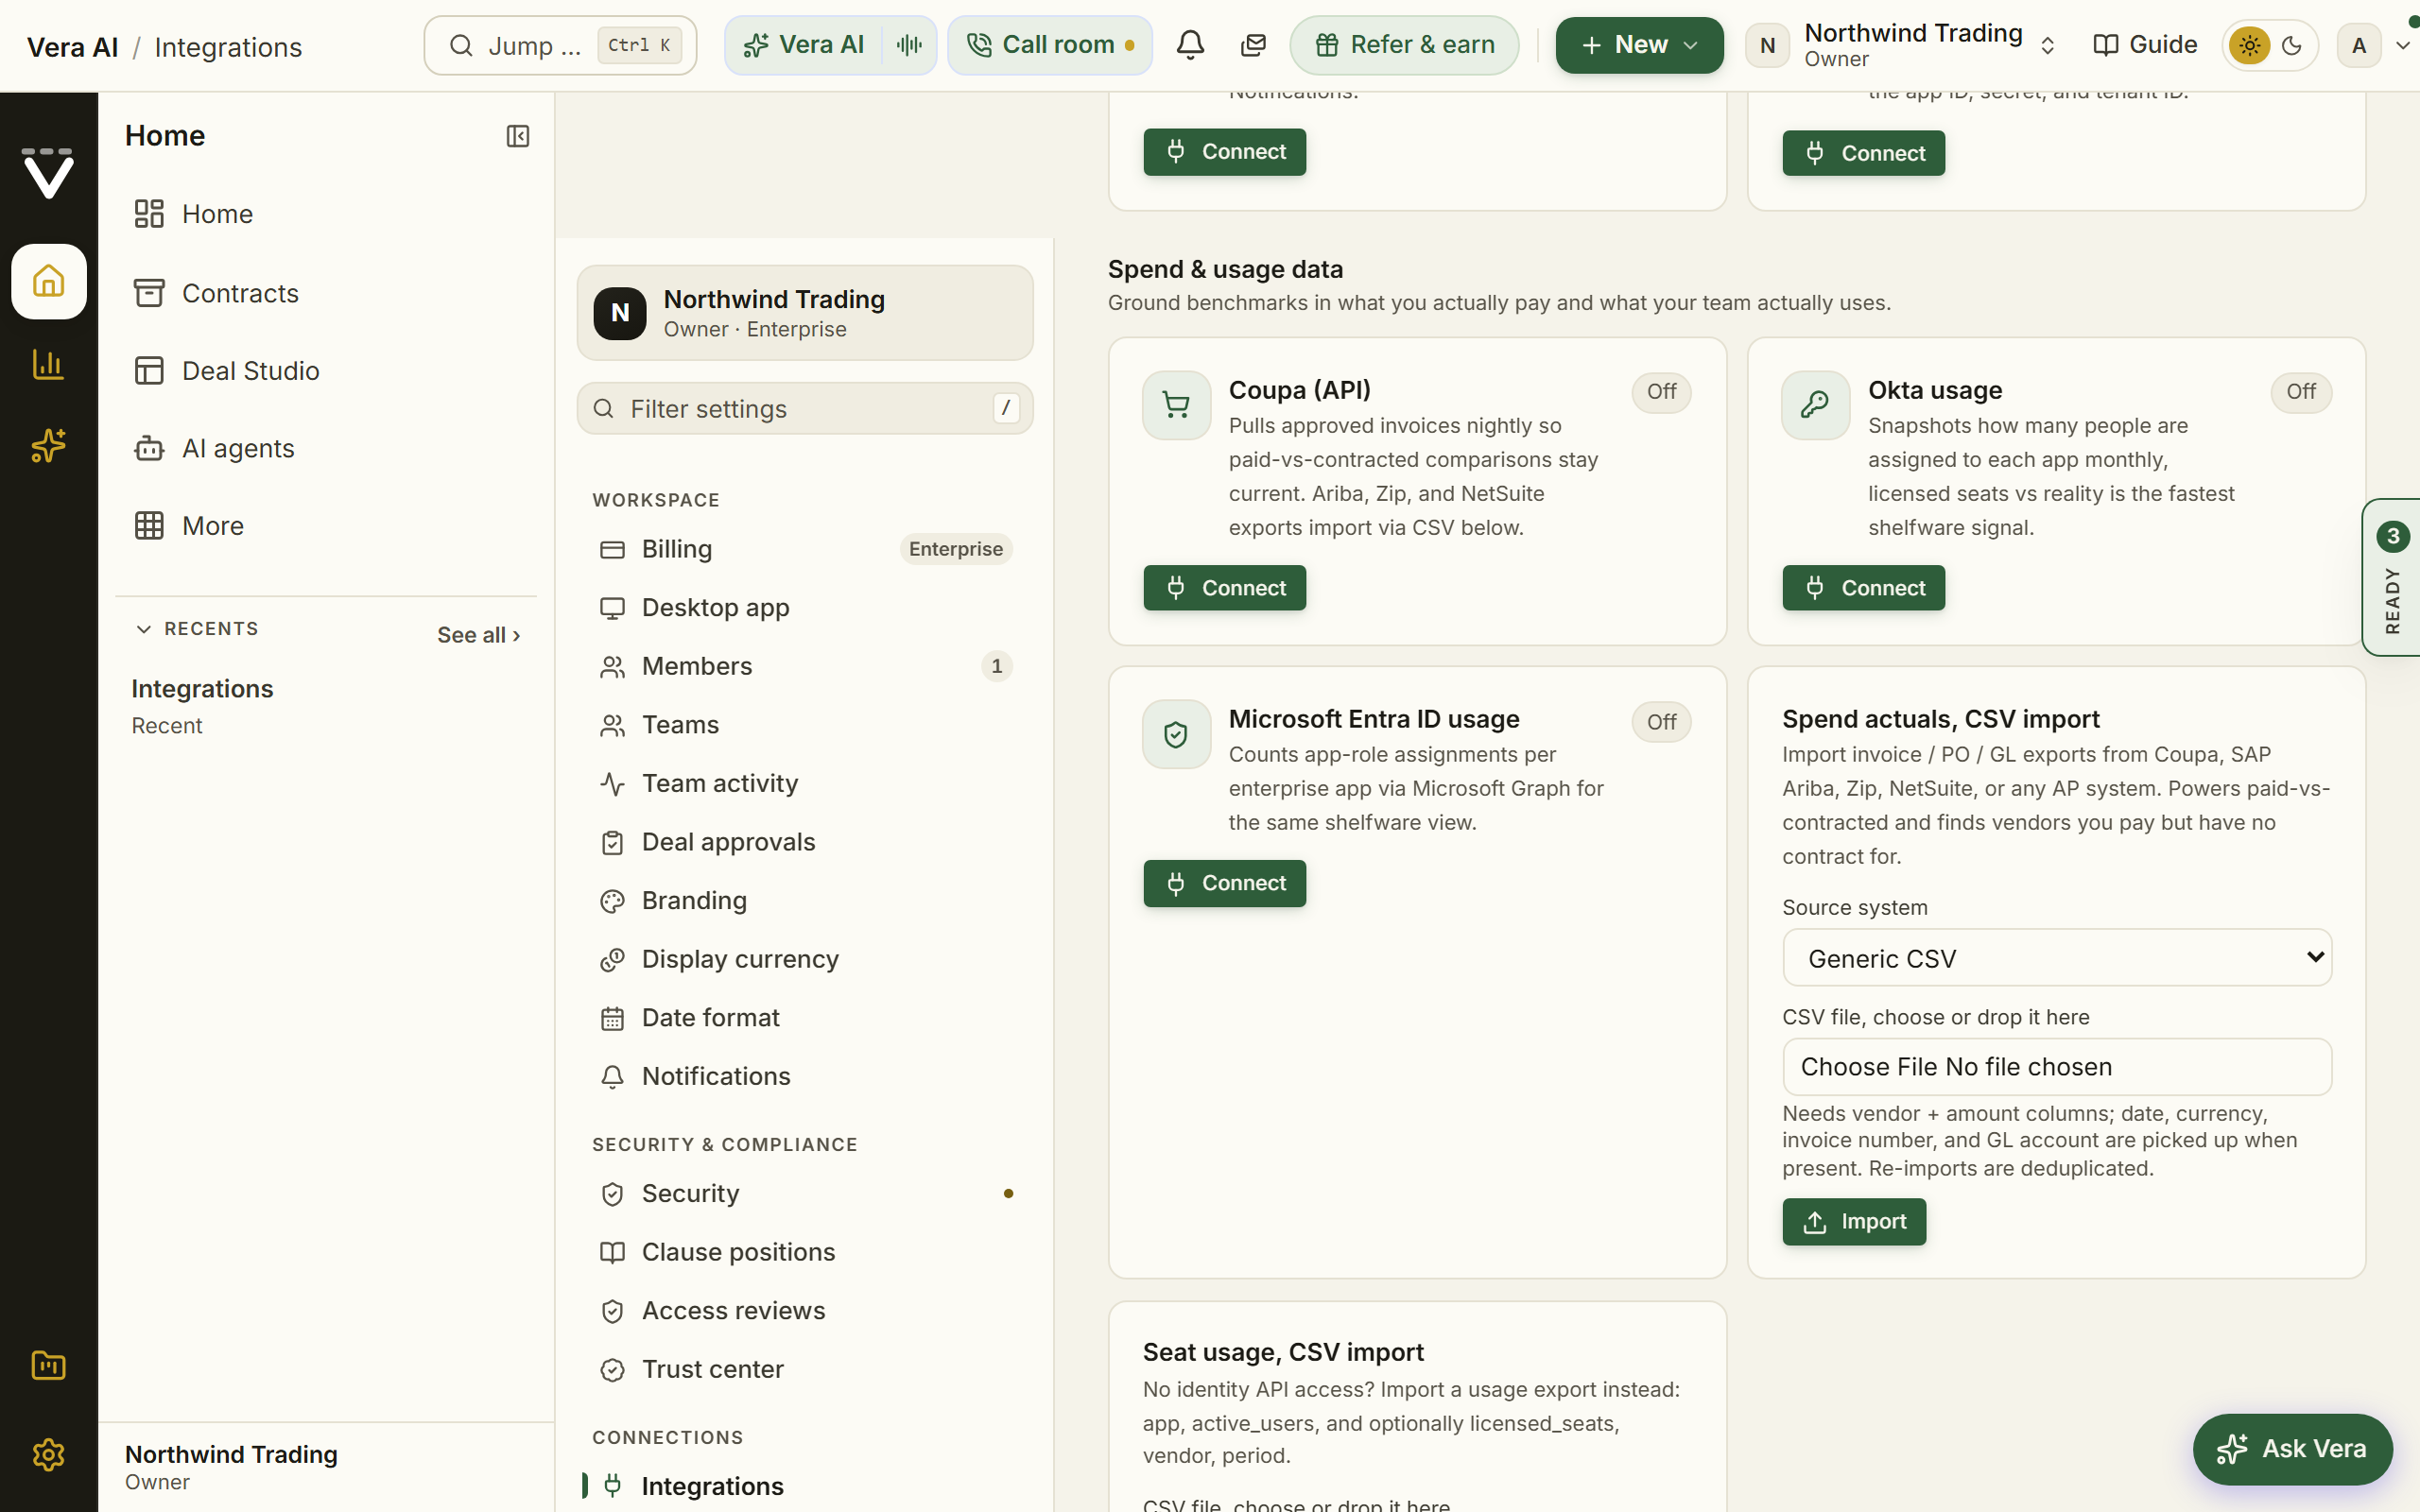The width and height of the screenshot is (2420, 1512).
Task: Connect Microsoft Entra ID usage
Action: (x=1224, y=883)
